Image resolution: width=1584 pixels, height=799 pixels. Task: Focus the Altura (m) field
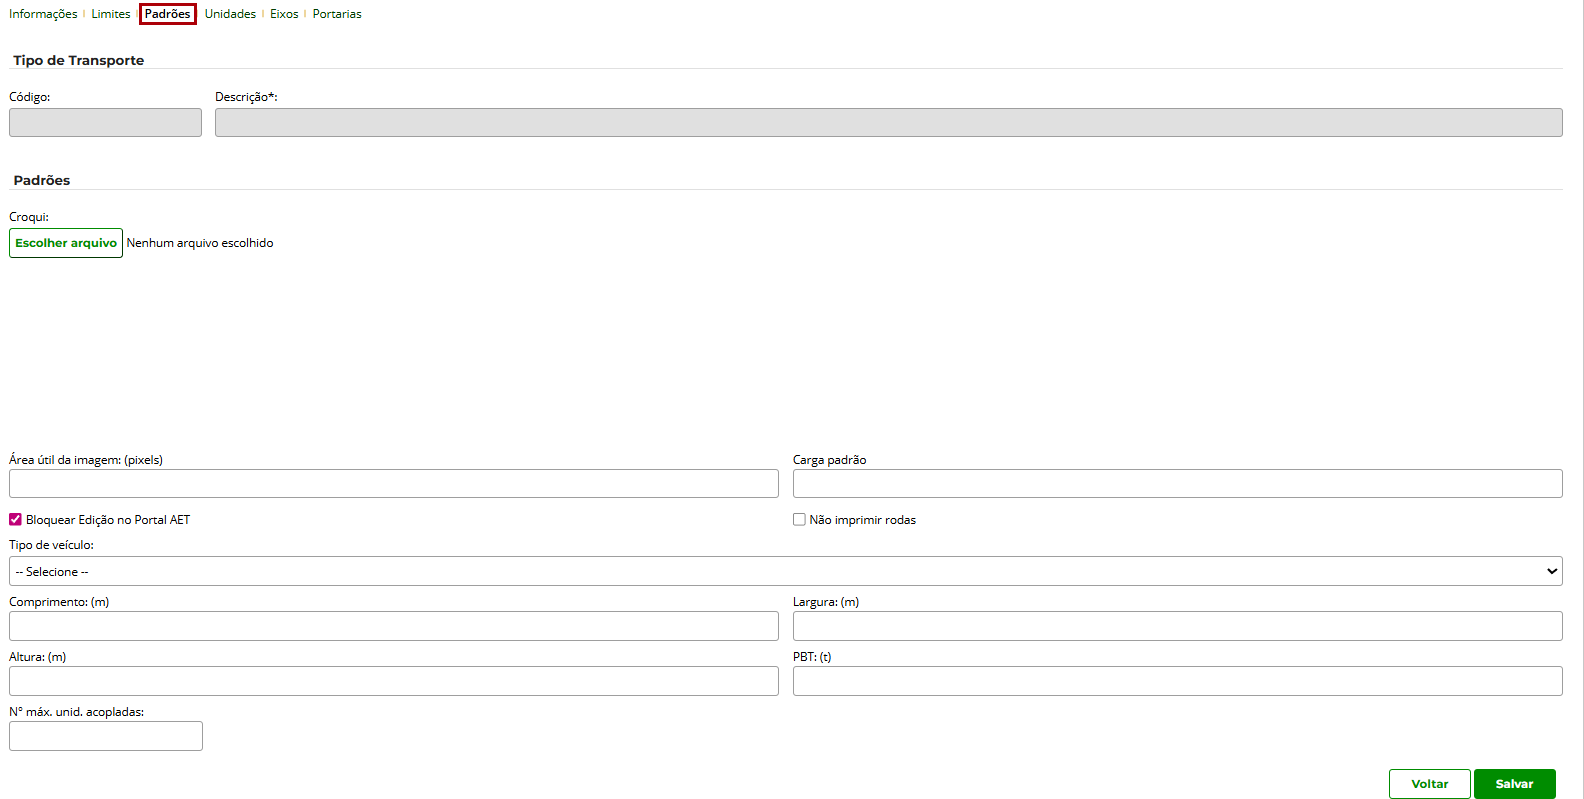click(x=394, y=681)
